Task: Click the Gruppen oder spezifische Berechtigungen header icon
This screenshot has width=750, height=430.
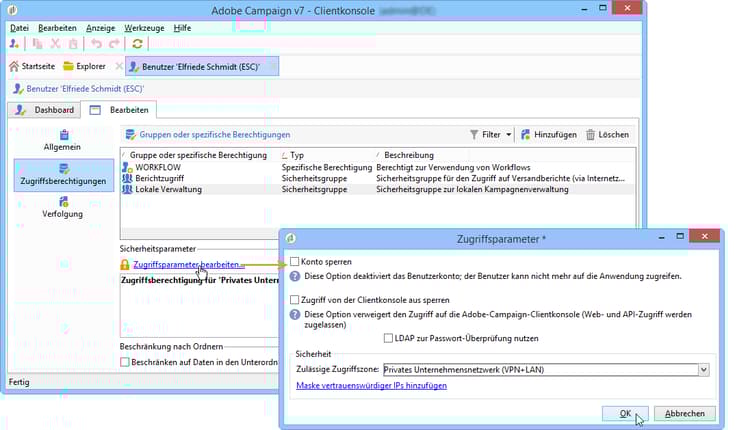Action: coord(130,135)
